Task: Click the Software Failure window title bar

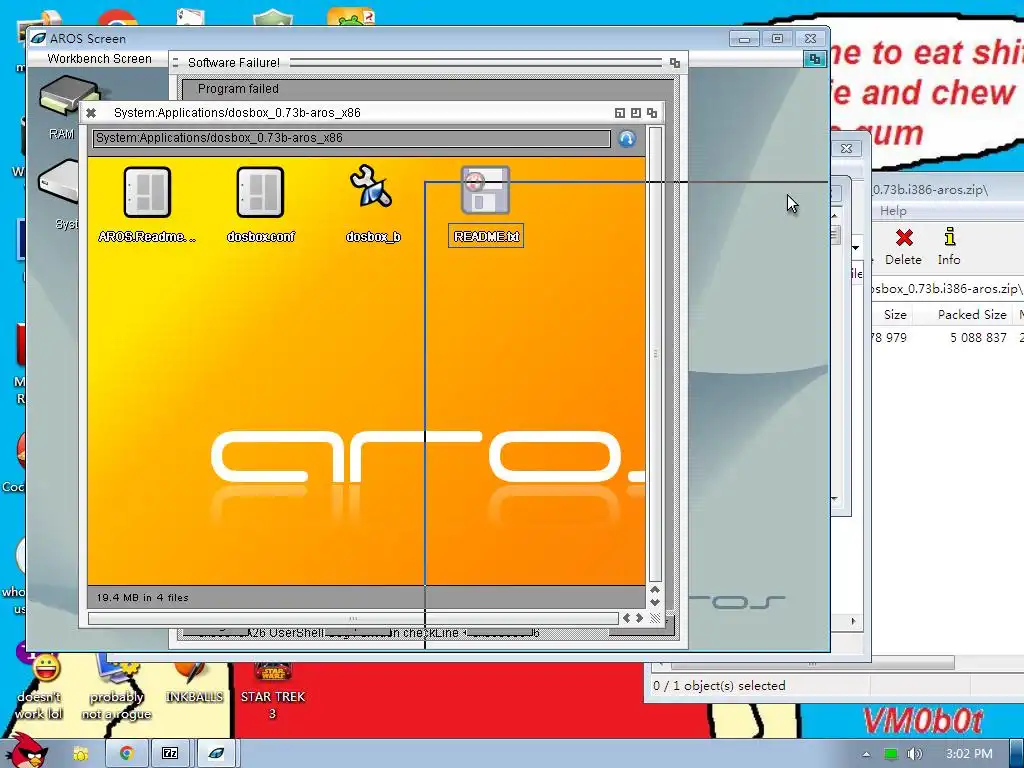Action: pos(428,63)
